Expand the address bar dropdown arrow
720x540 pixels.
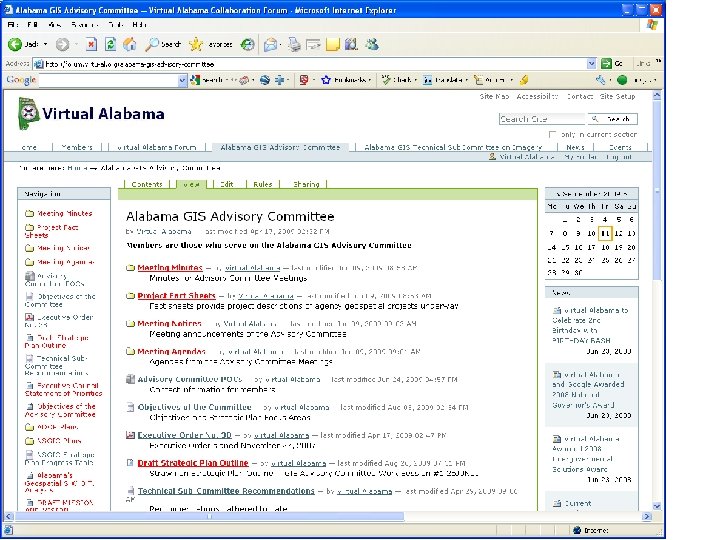(591, 64)
